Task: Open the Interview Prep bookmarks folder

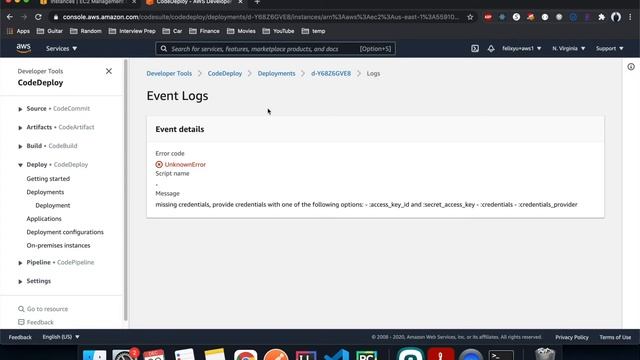Action: [132, 31]
